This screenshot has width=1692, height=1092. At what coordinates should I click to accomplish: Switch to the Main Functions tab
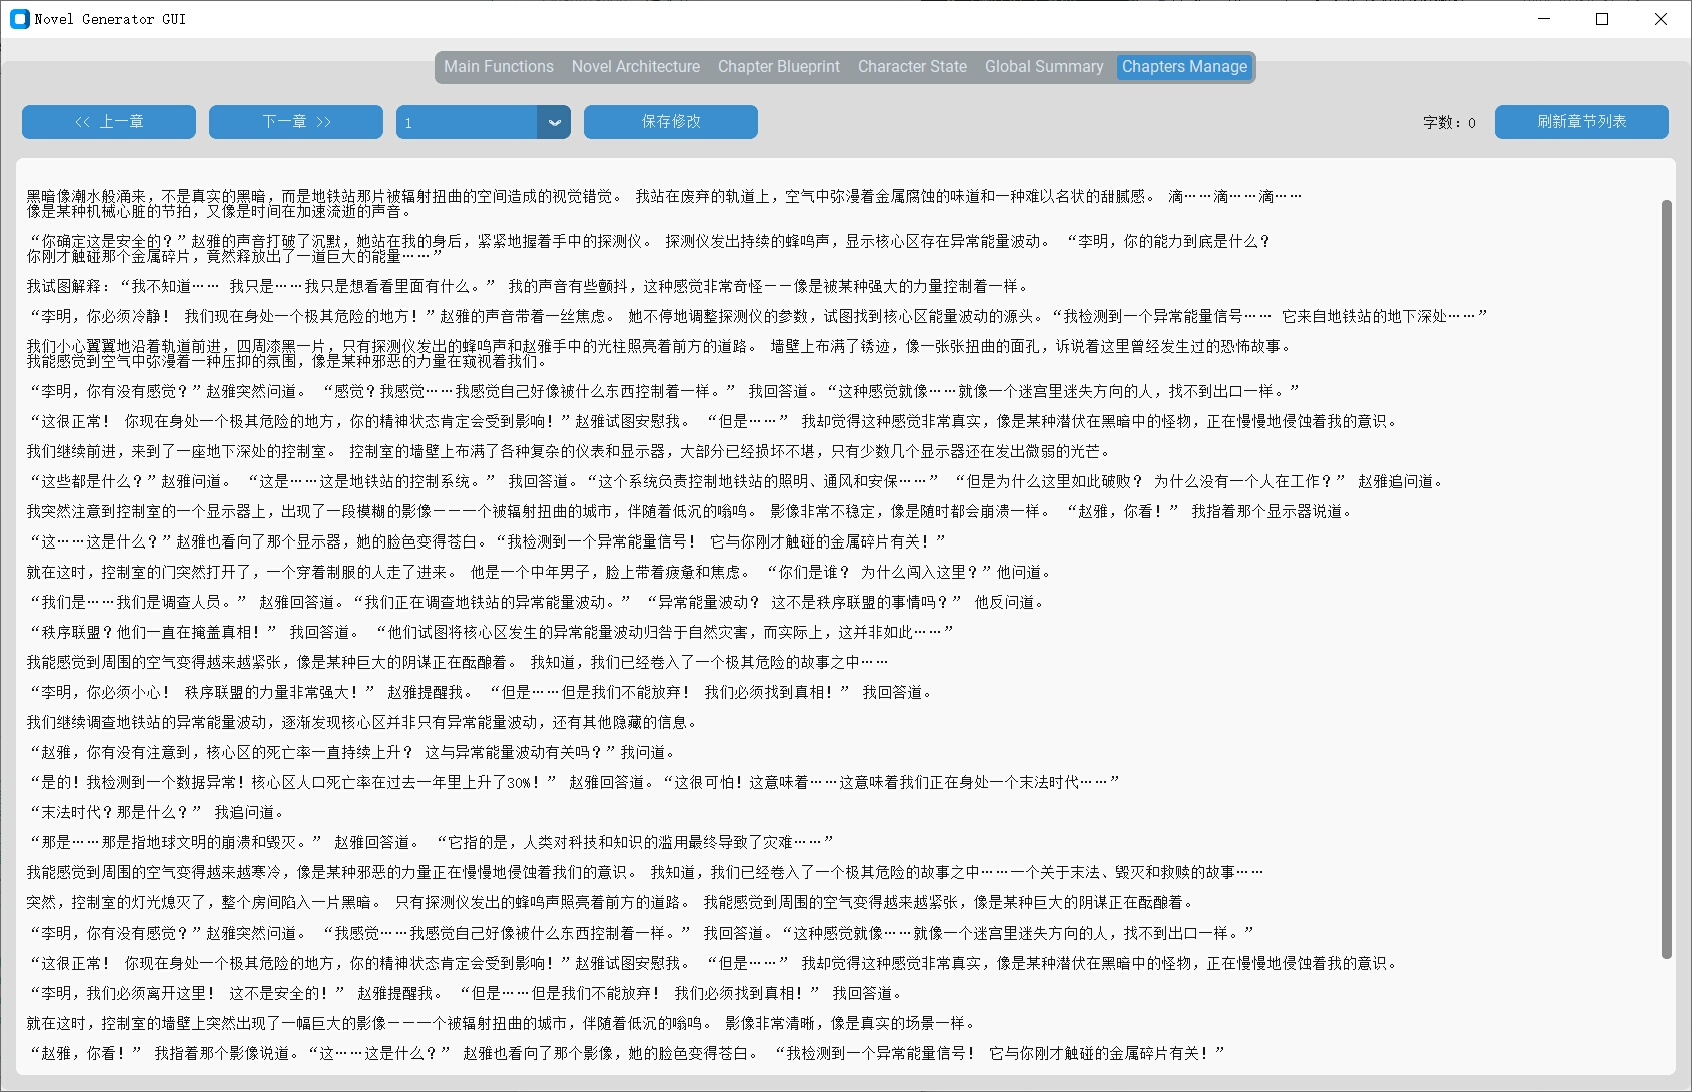point(499,67)
